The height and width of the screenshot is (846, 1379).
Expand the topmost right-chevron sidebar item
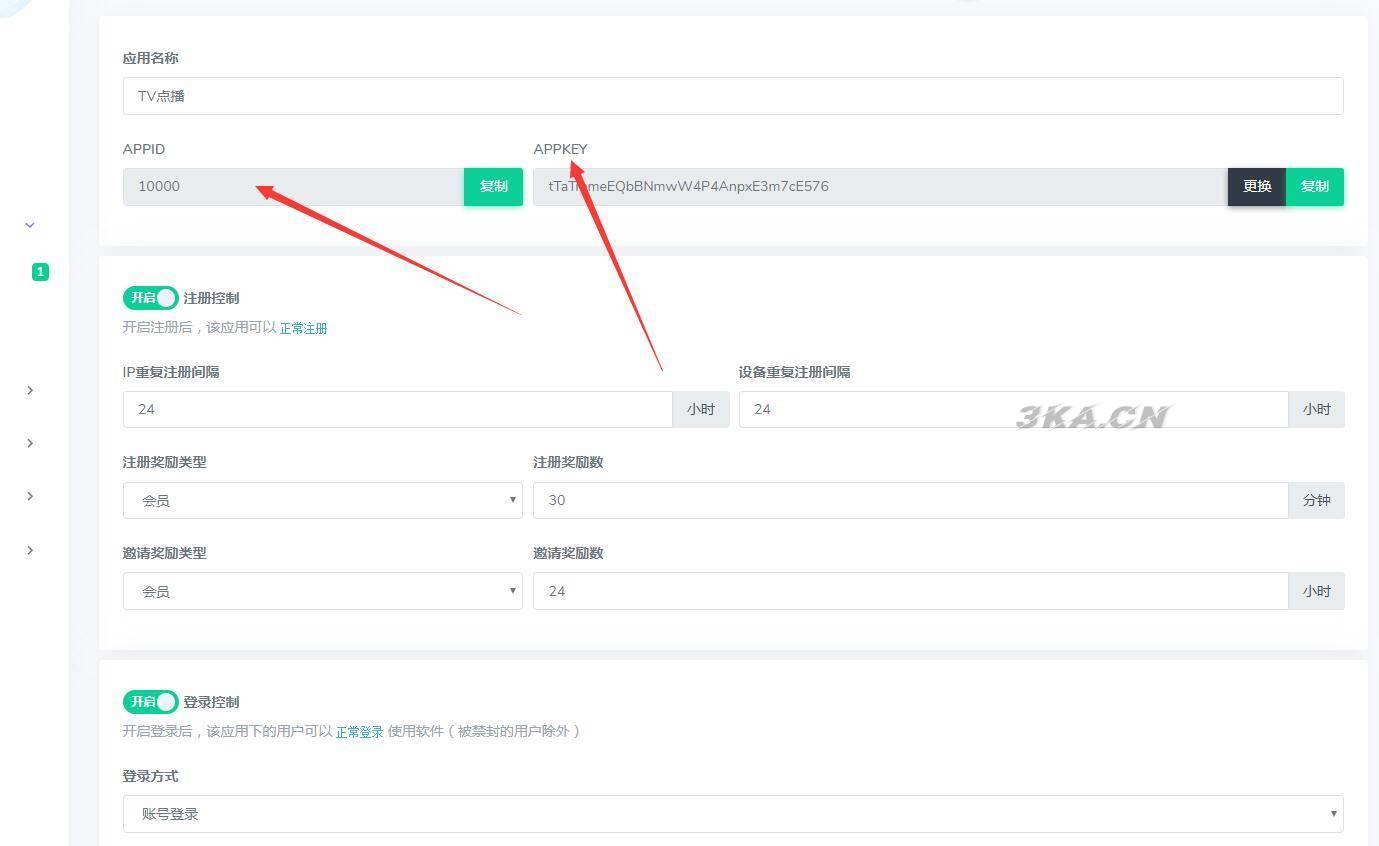point(30,390)
